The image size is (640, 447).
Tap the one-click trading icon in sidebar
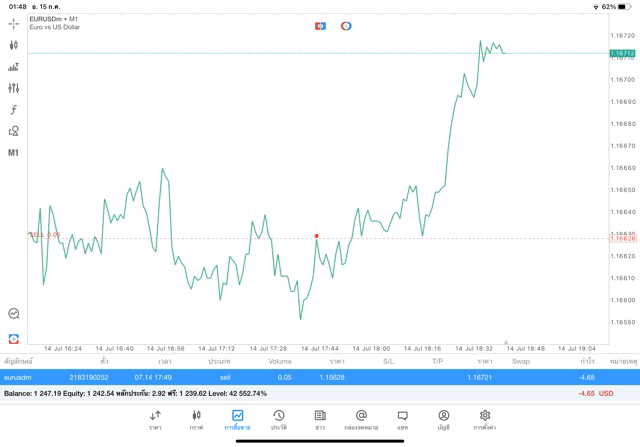pos(13,314)
